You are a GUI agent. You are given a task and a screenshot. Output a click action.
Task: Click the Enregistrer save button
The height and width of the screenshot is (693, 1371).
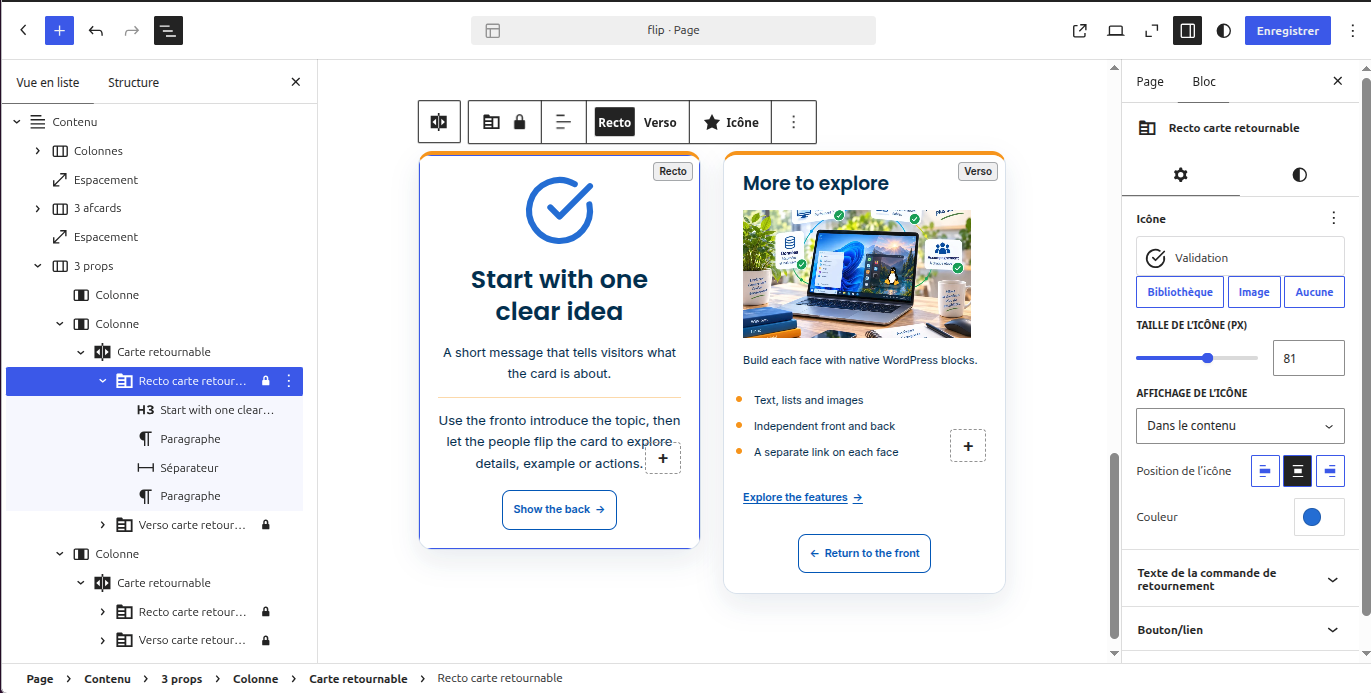1288,30
